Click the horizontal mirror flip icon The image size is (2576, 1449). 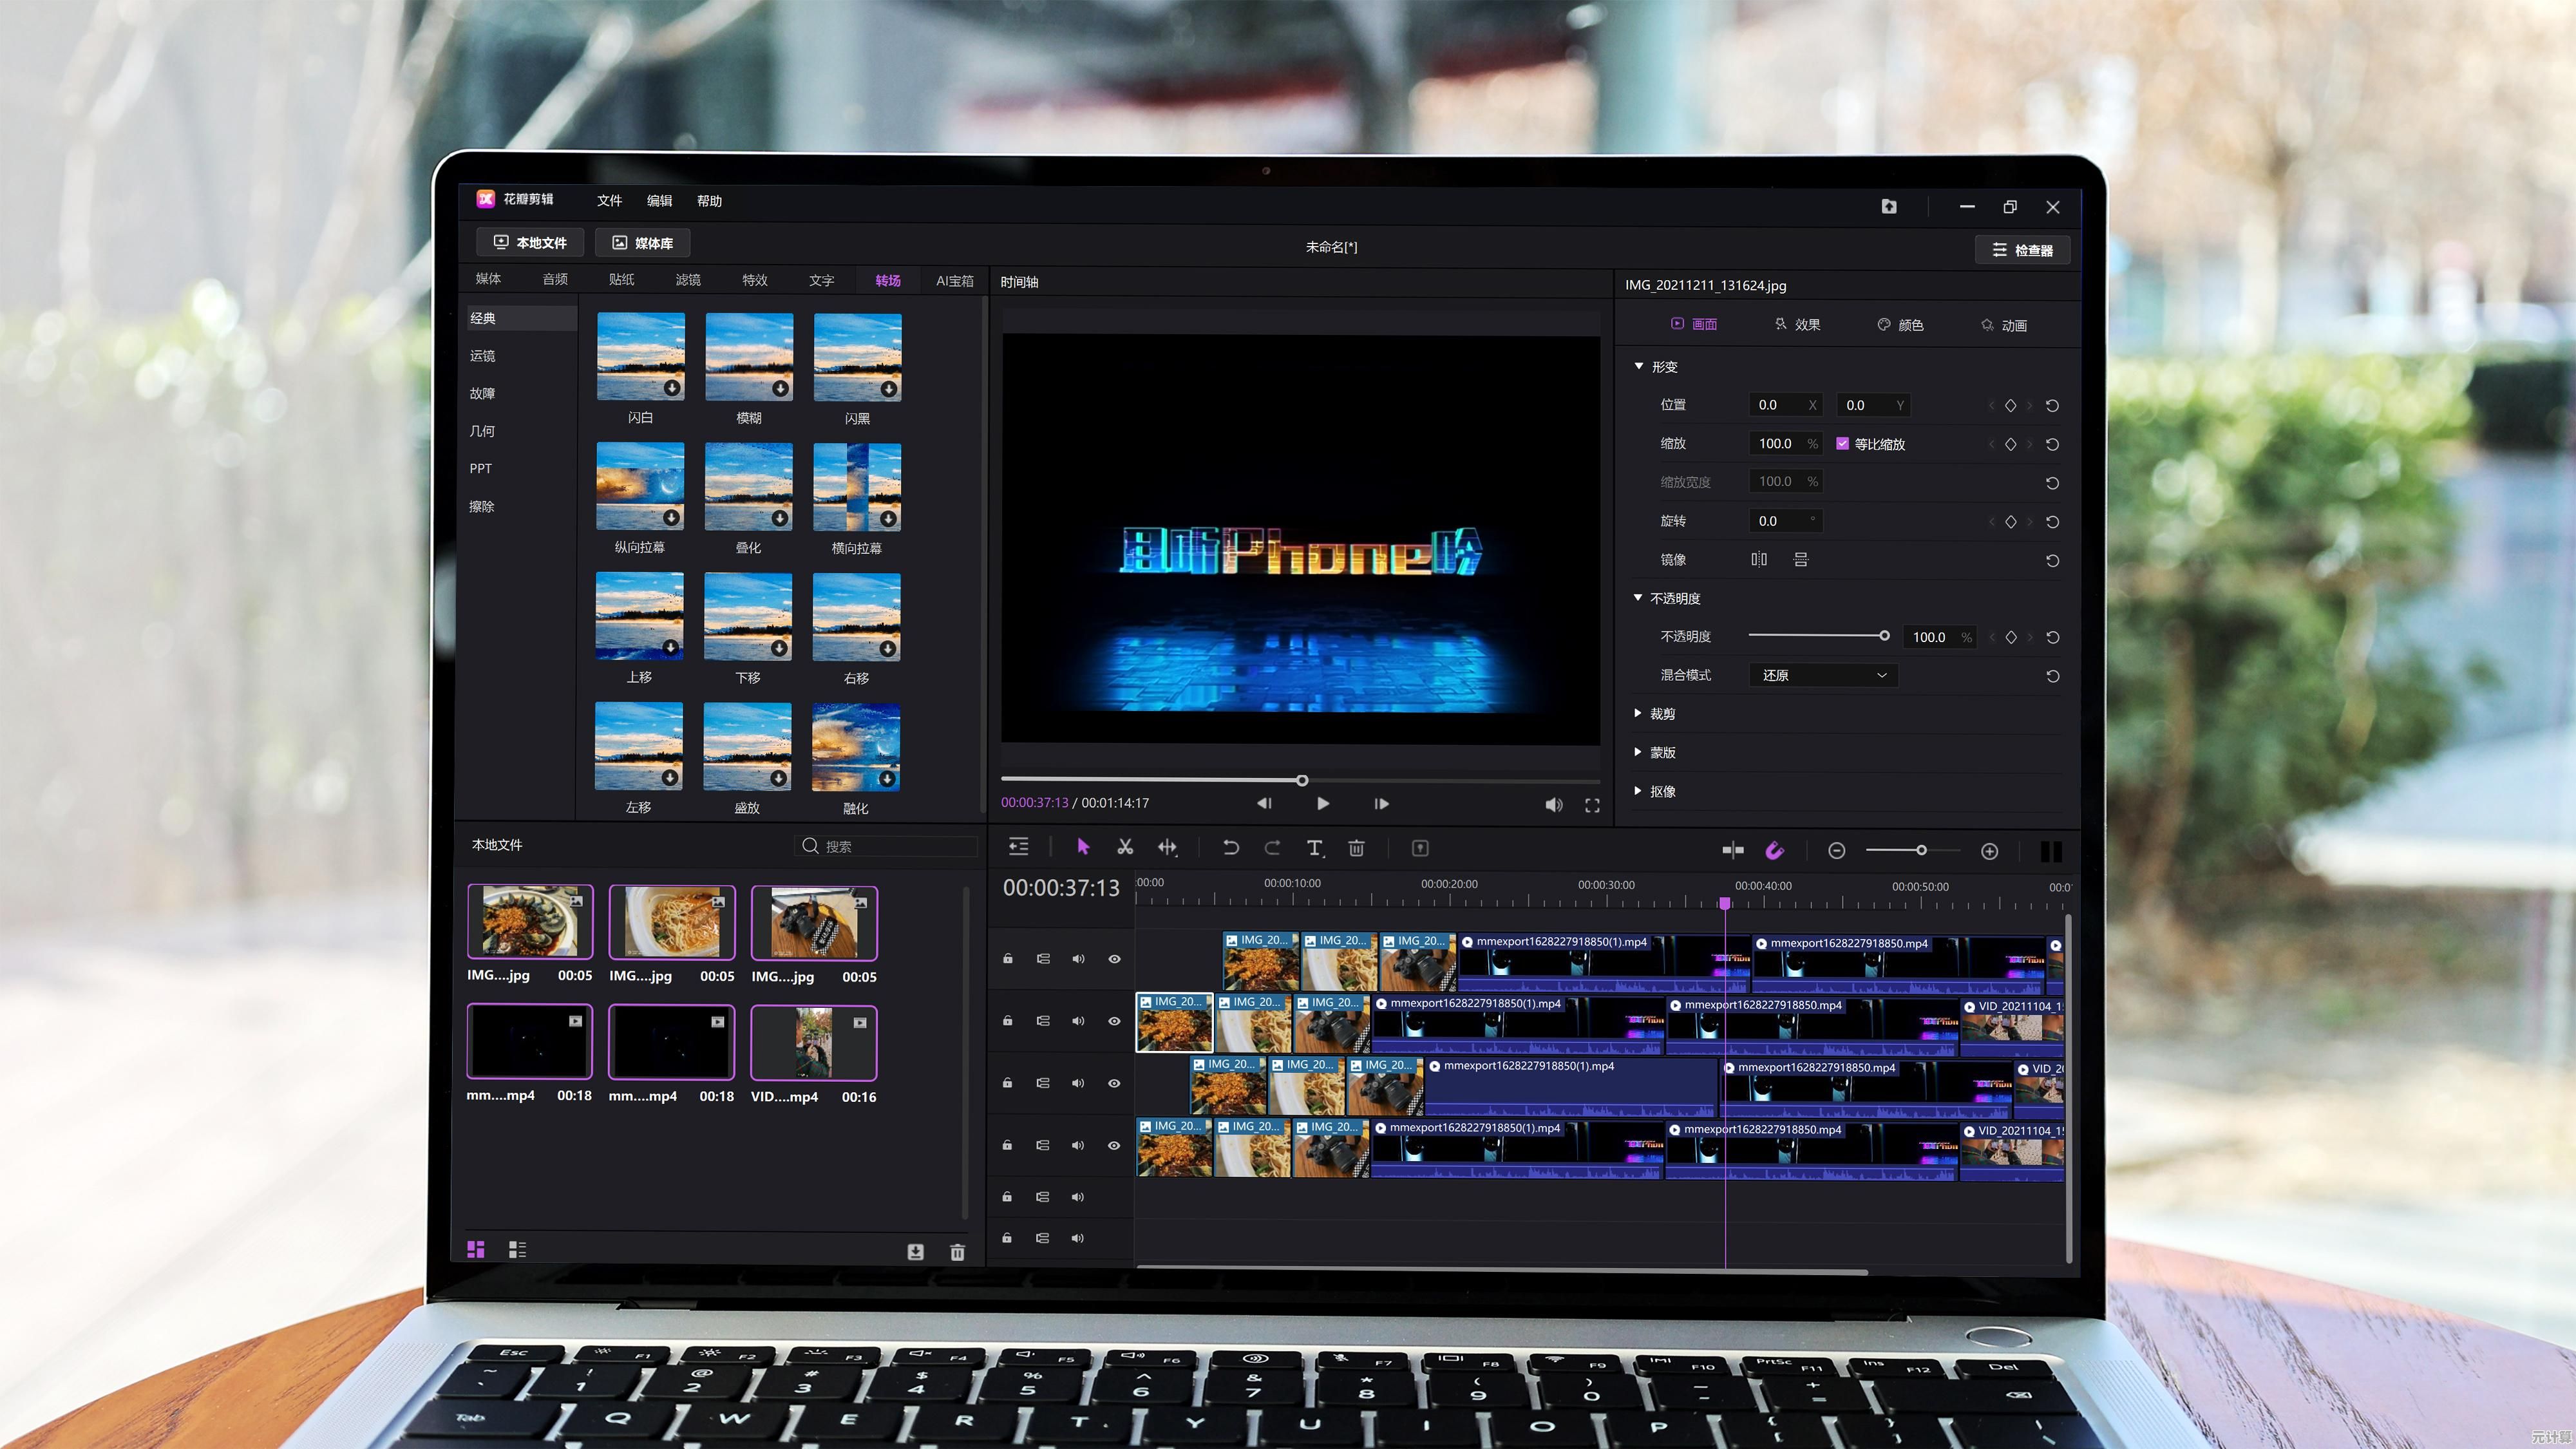1759,559
